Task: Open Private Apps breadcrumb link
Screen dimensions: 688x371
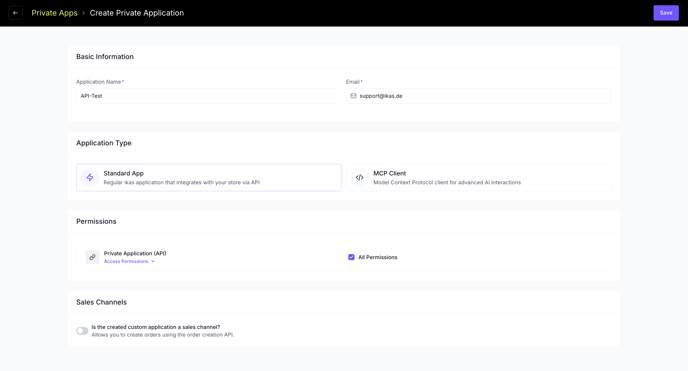Action: (54, 13)
